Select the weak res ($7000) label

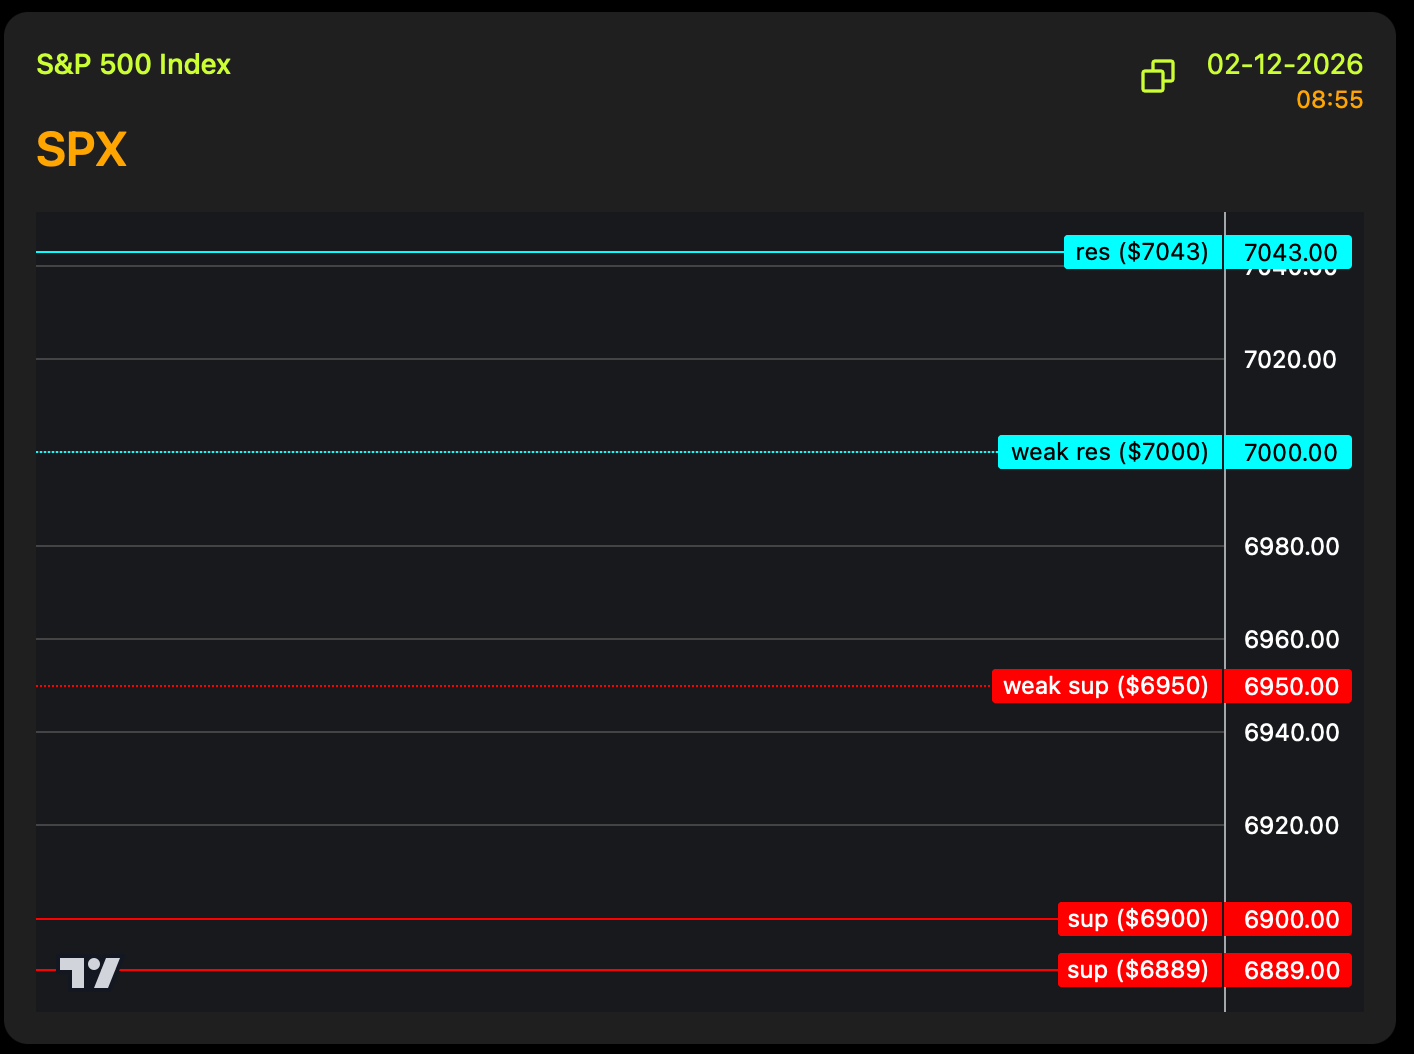tap(1109, 452)
